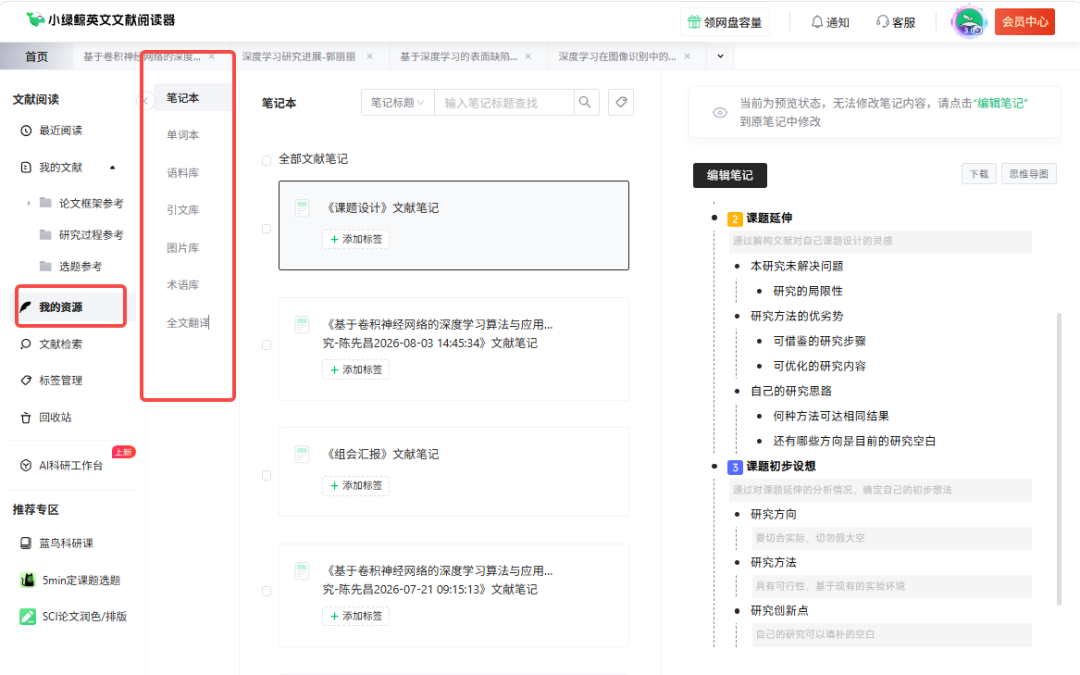The image size is (1080, 675).
Task: Switch to 深度学习研究进展-郭丽丽 tab
Action: tap(299, 56)
